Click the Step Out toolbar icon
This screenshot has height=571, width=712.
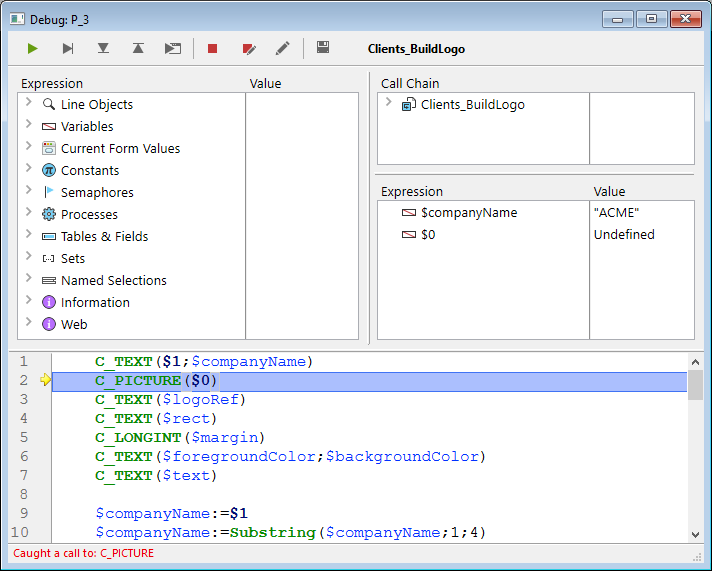pyautogui.click(x=138, y=48)
